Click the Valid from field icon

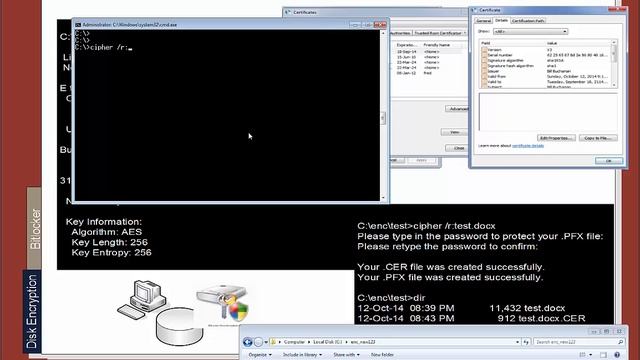(484, 76)
